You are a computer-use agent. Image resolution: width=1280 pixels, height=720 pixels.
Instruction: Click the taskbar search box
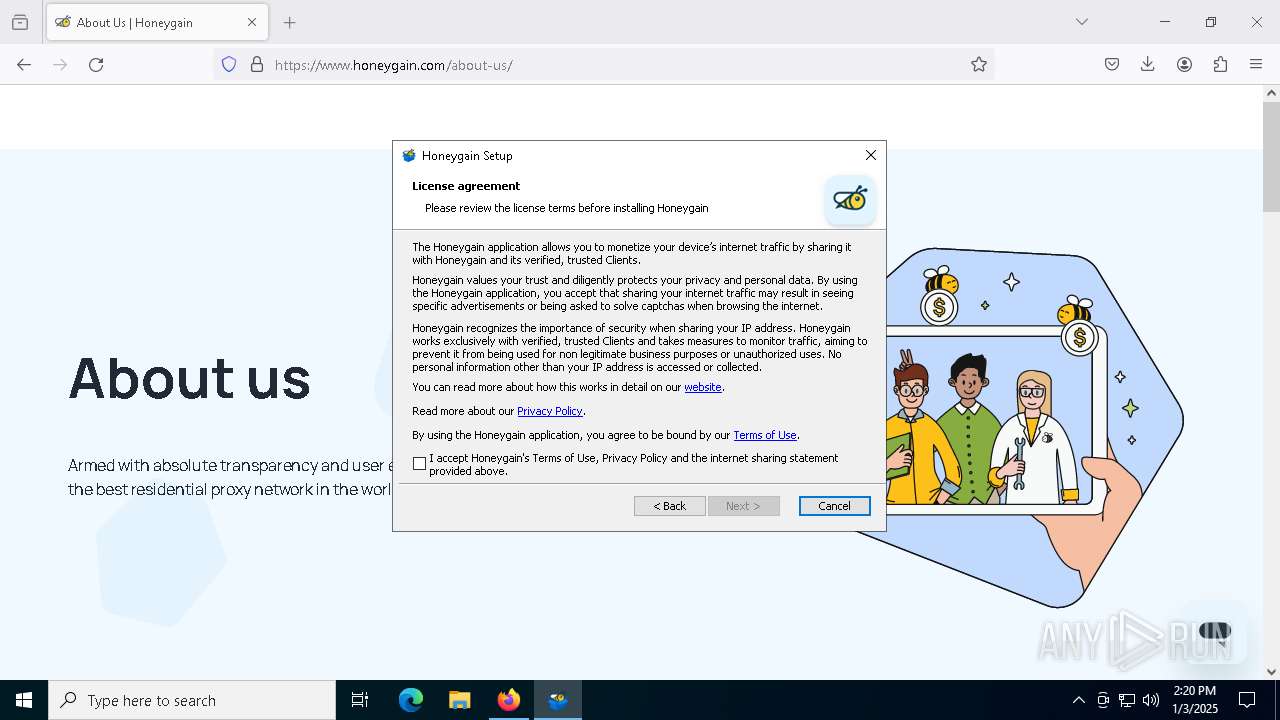pyautogui.click(x=192, y=700)
